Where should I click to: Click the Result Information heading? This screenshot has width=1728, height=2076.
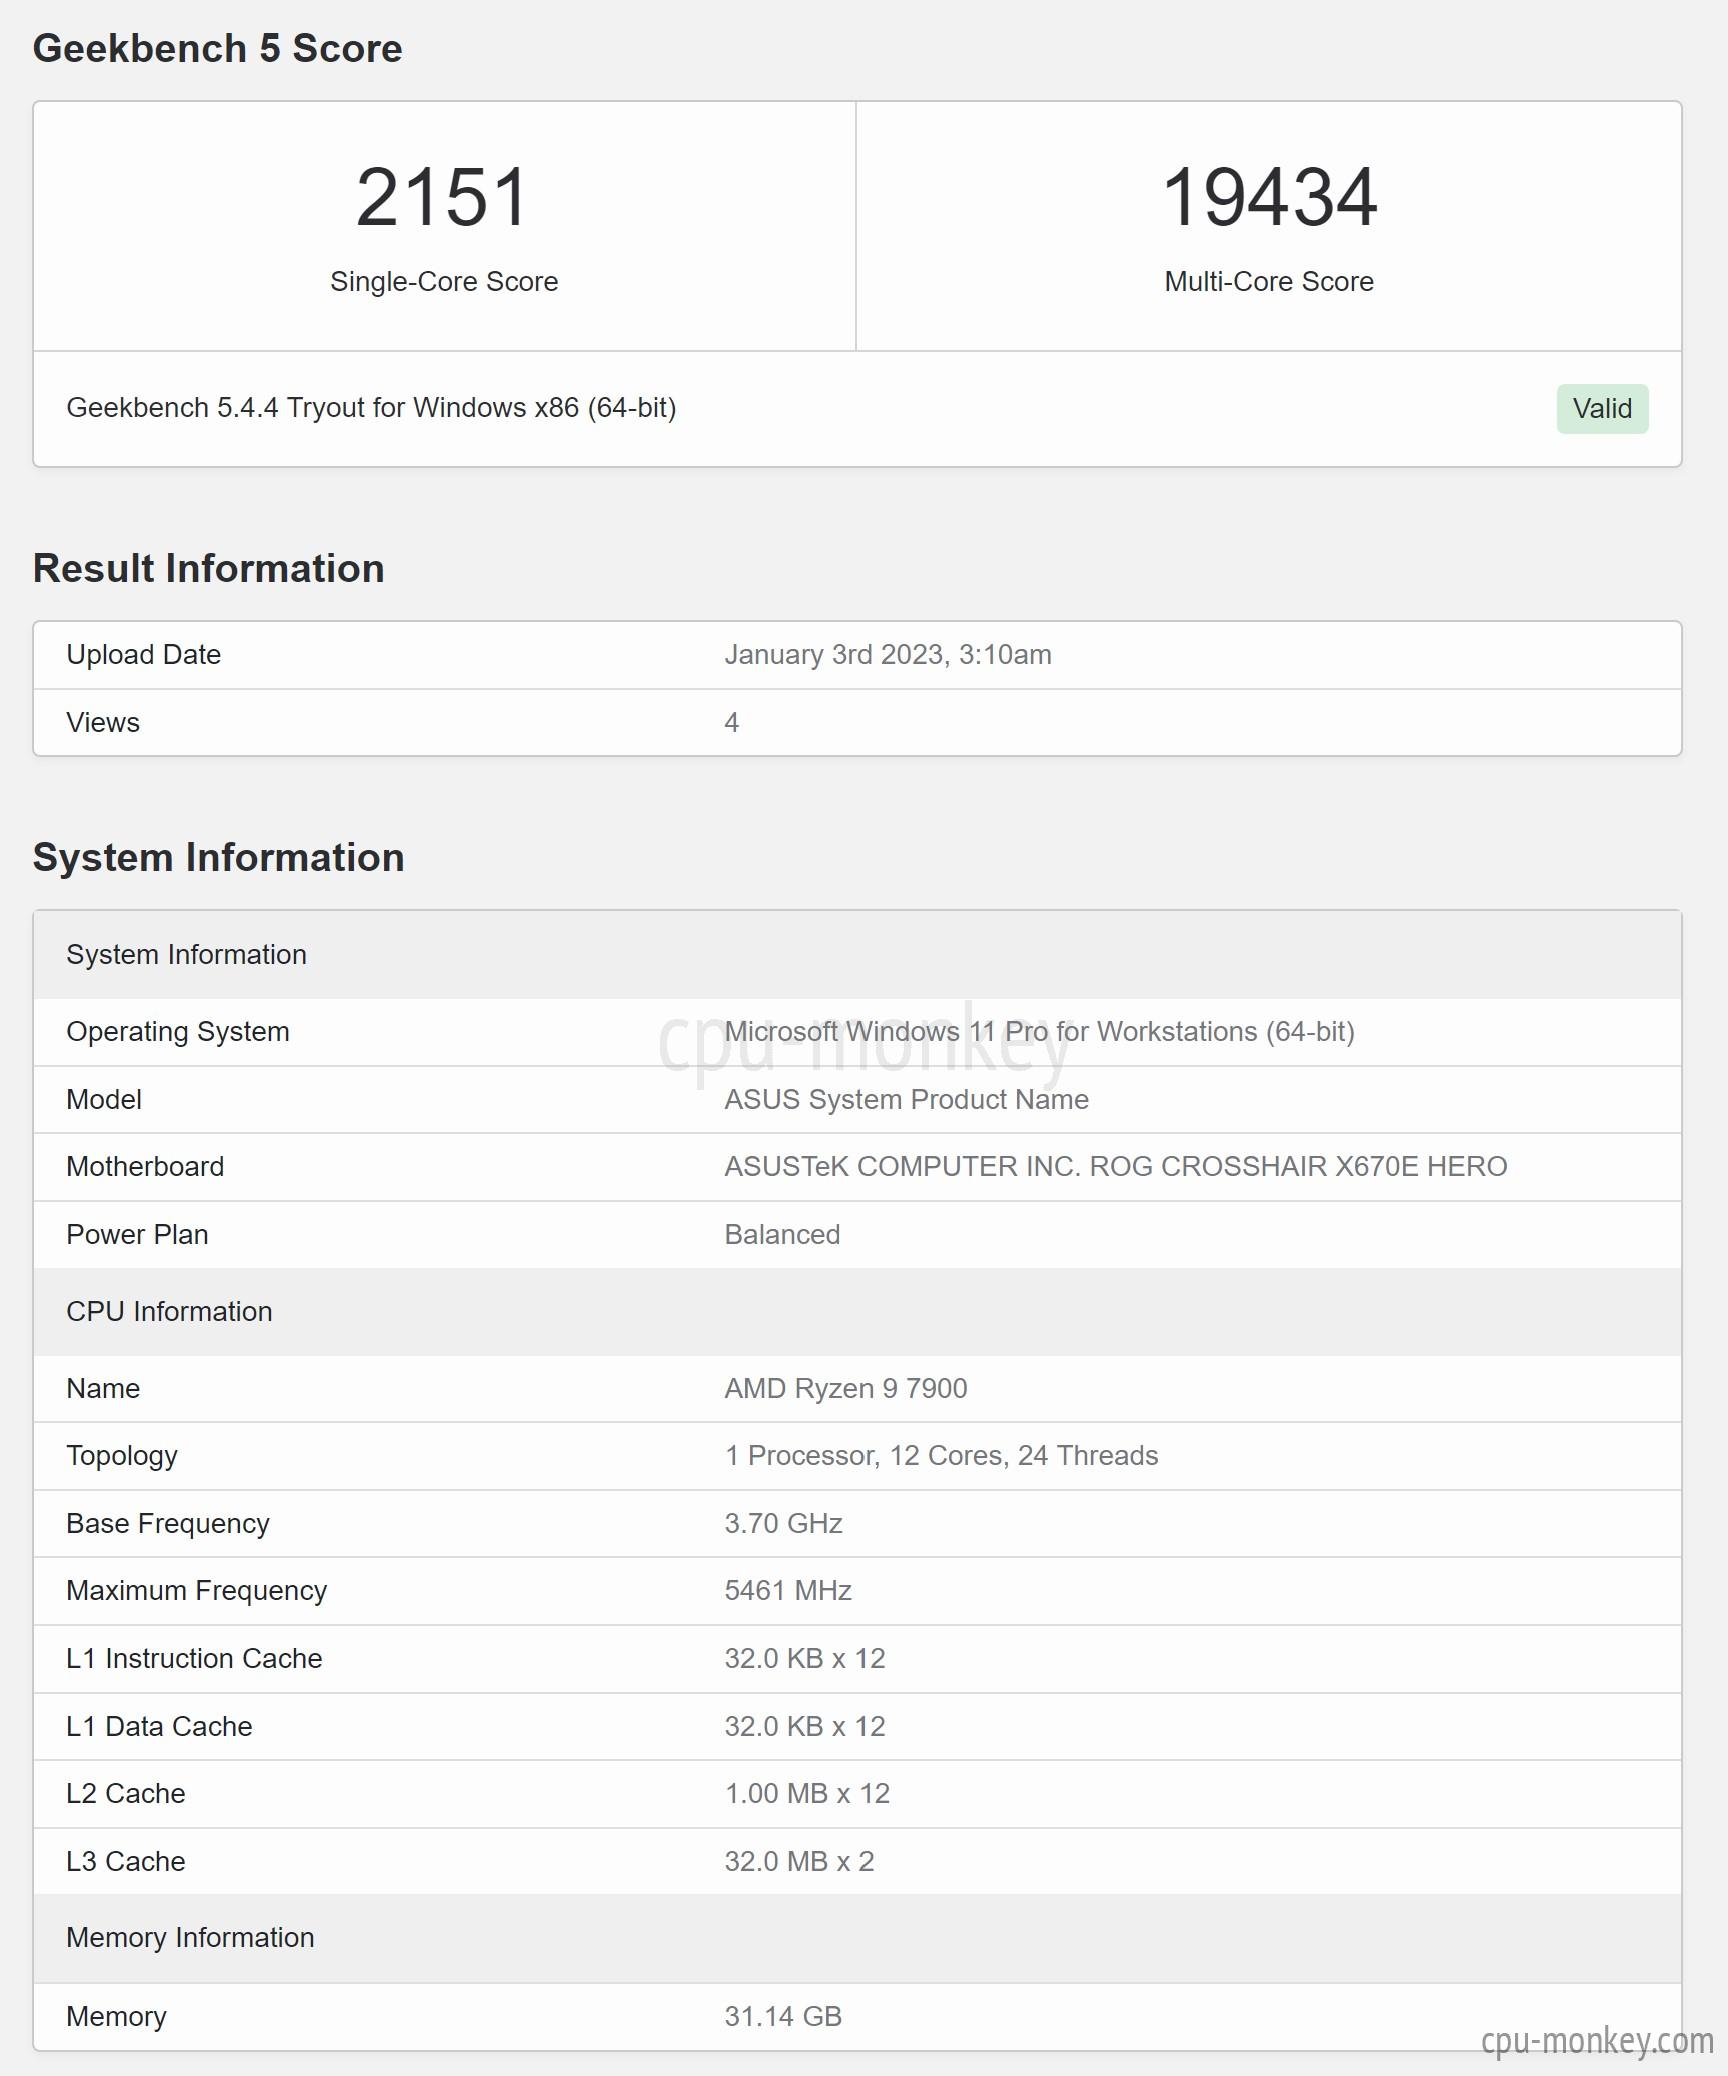[208, 568]
